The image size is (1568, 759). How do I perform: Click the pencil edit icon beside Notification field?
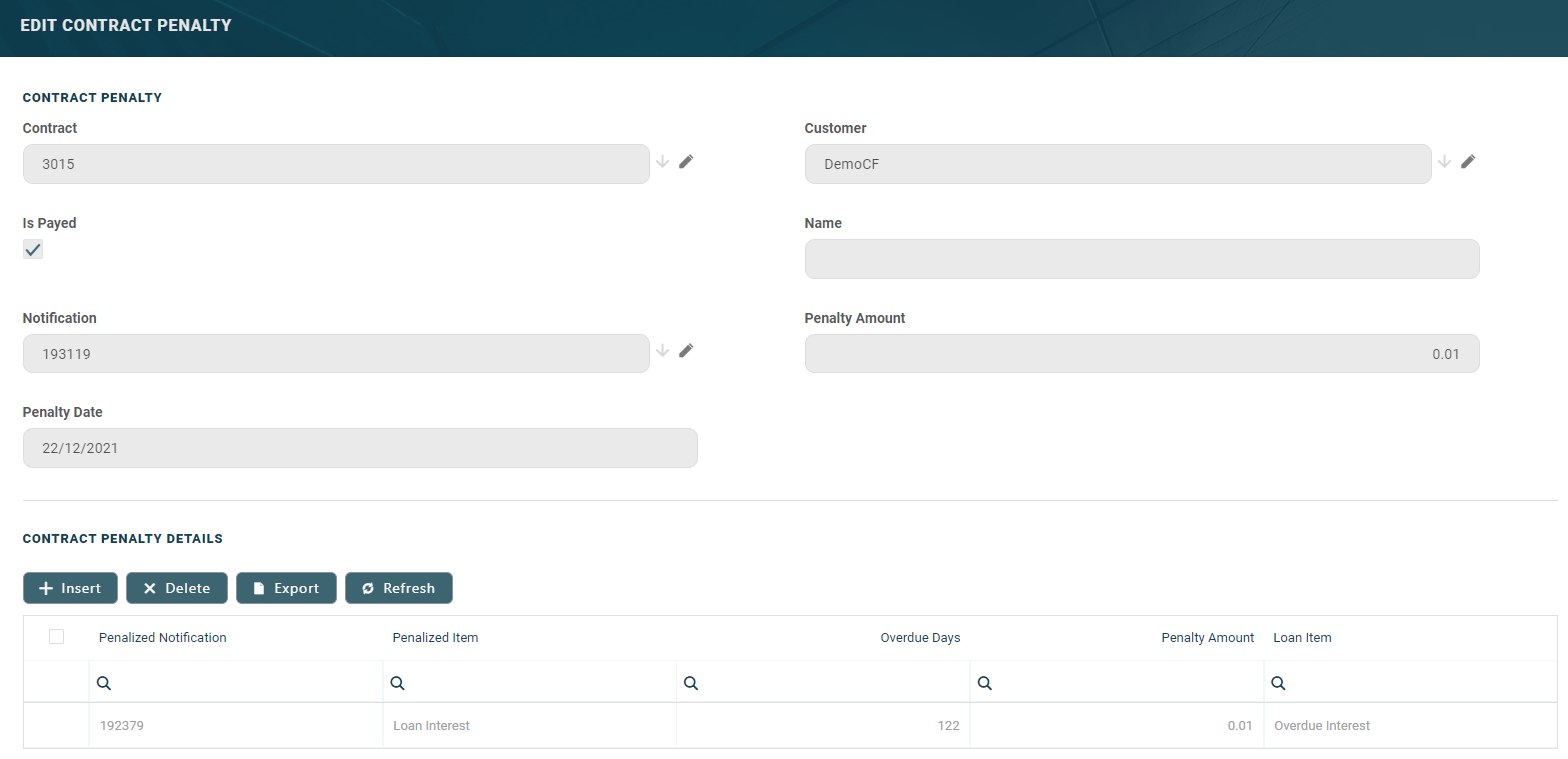click(x=686, y=350)
